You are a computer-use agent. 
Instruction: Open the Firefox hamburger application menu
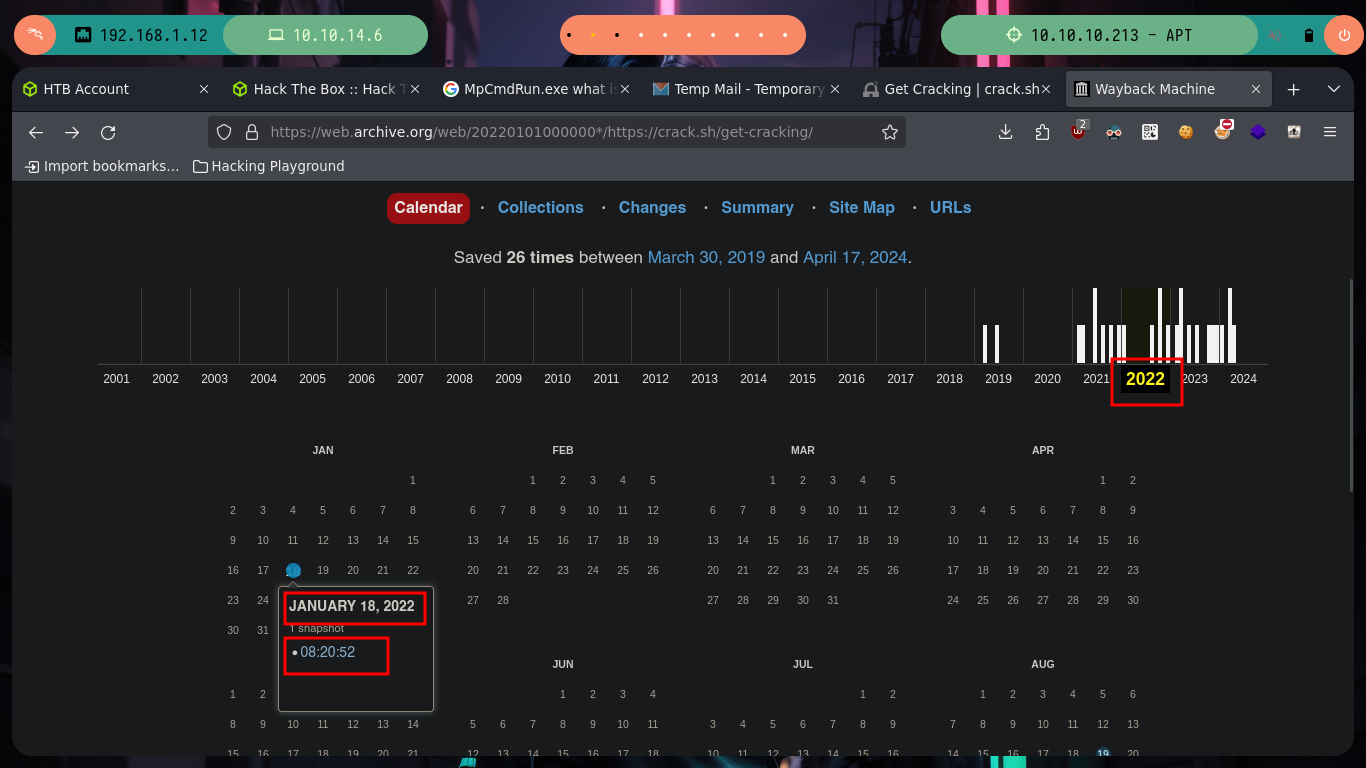[1330, 132]
